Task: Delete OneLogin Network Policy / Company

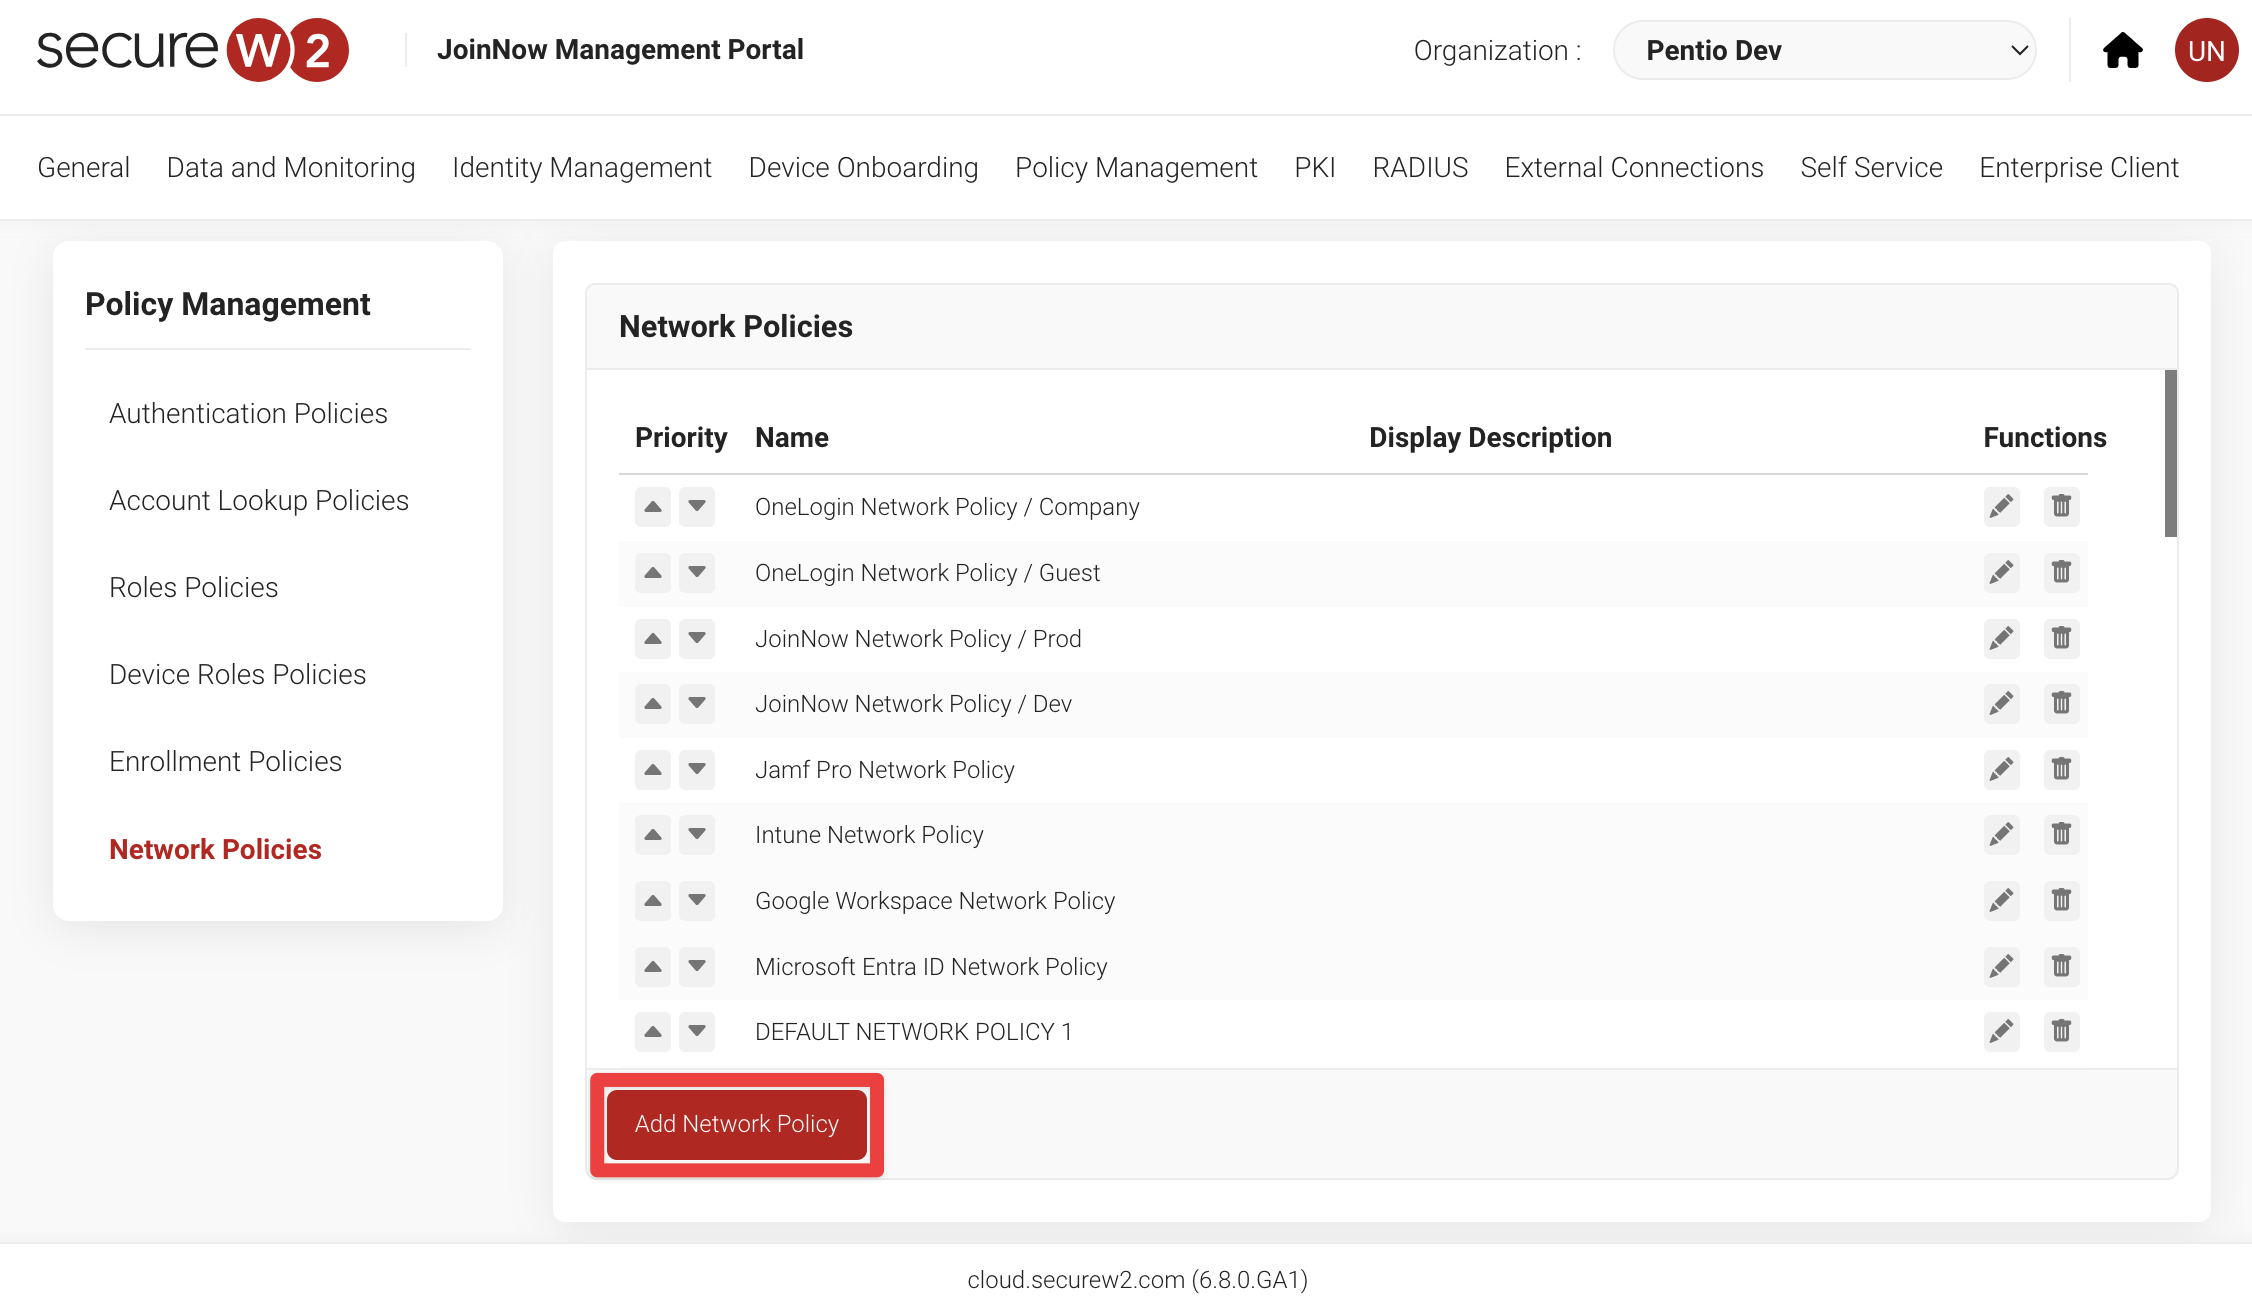Action: [x=2061, y=507]
